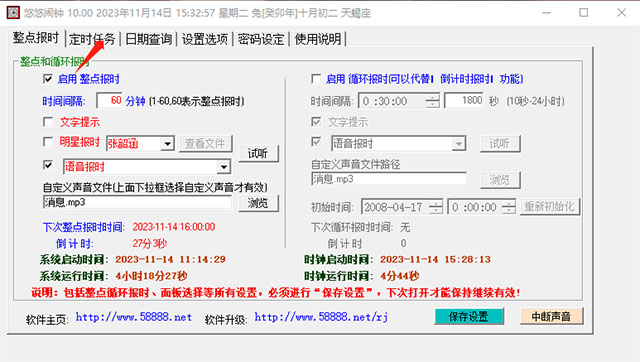Image resolution: width=640 pixels, height=362 pixels.
Task: Click the 试听 button in hourly section
Action: 258,153
